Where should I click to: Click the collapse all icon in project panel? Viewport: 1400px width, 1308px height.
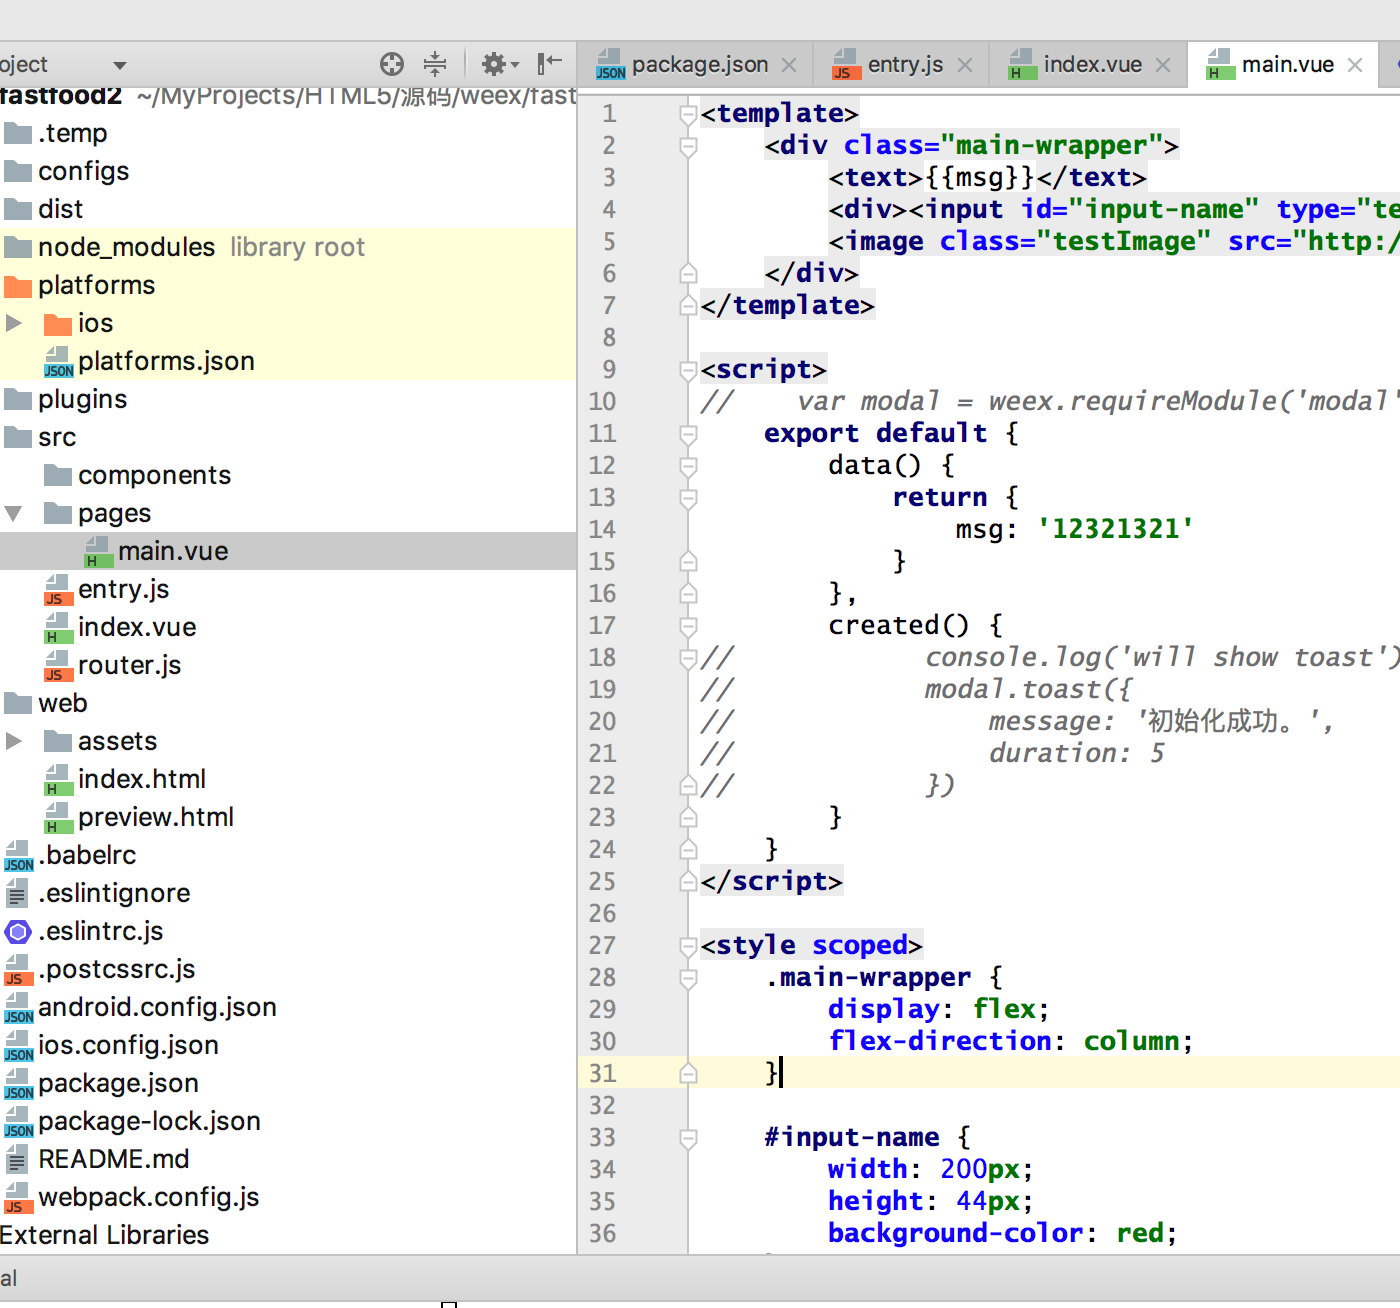tap(435, 65)
